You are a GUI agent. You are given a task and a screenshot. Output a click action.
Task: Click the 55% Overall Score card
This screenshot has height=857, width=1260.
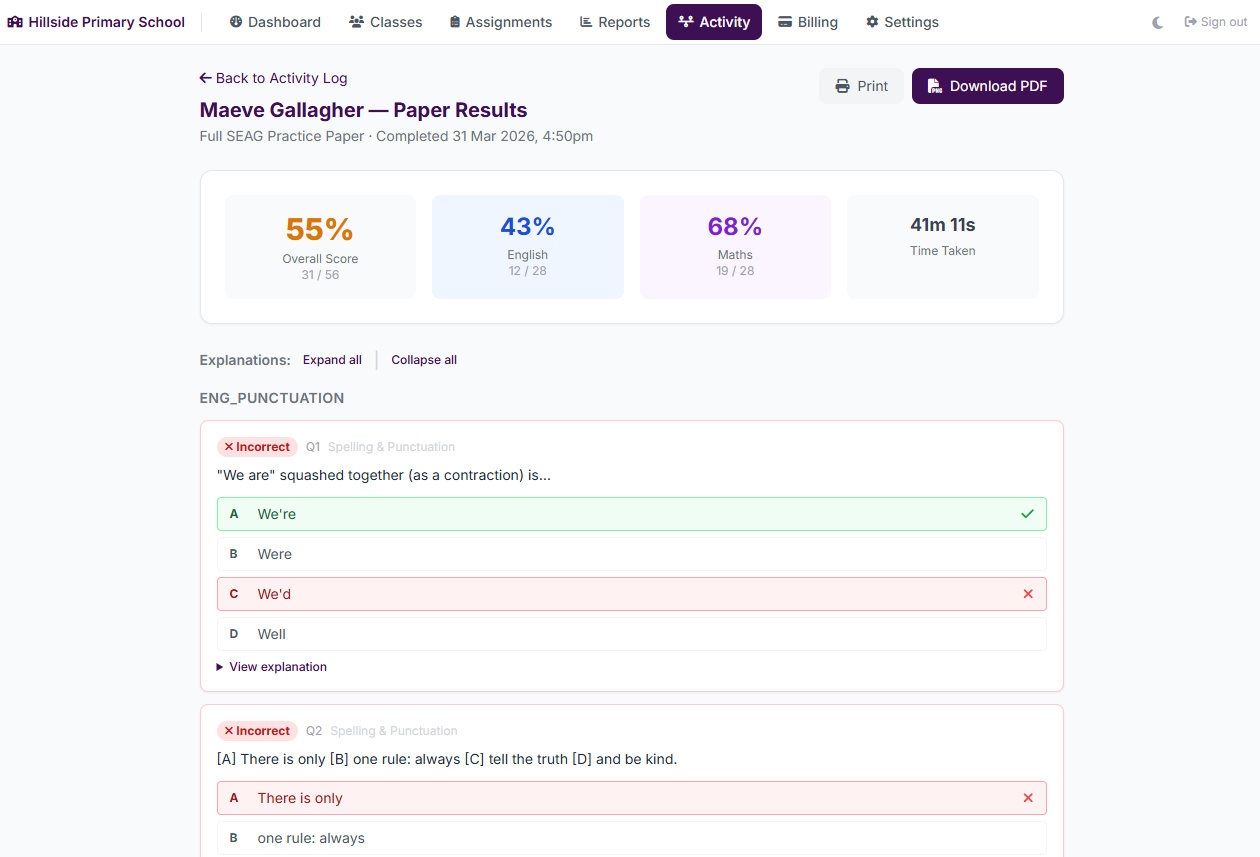click(x=320, y=247)
